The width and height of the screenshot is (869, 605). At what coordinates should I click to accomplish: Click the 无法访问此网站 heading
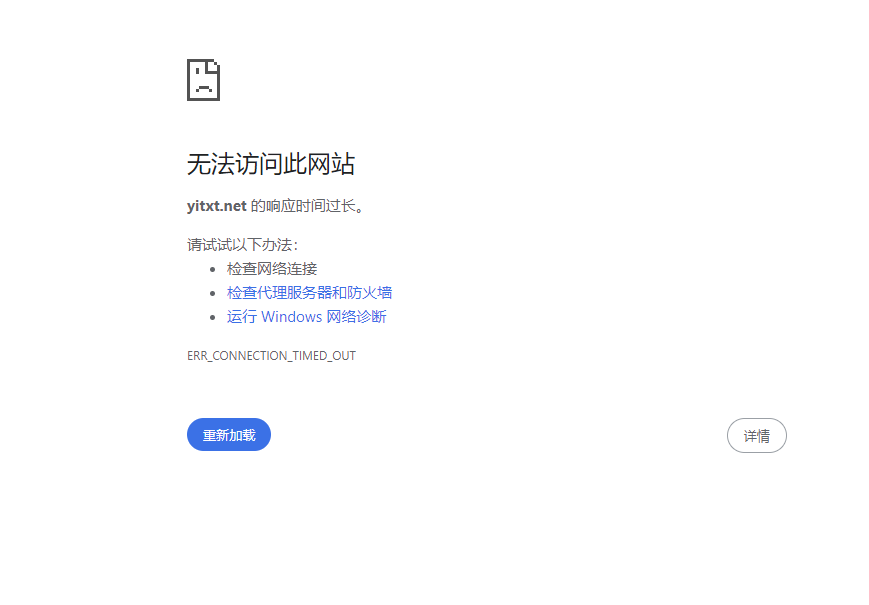[x=271, y=165]
